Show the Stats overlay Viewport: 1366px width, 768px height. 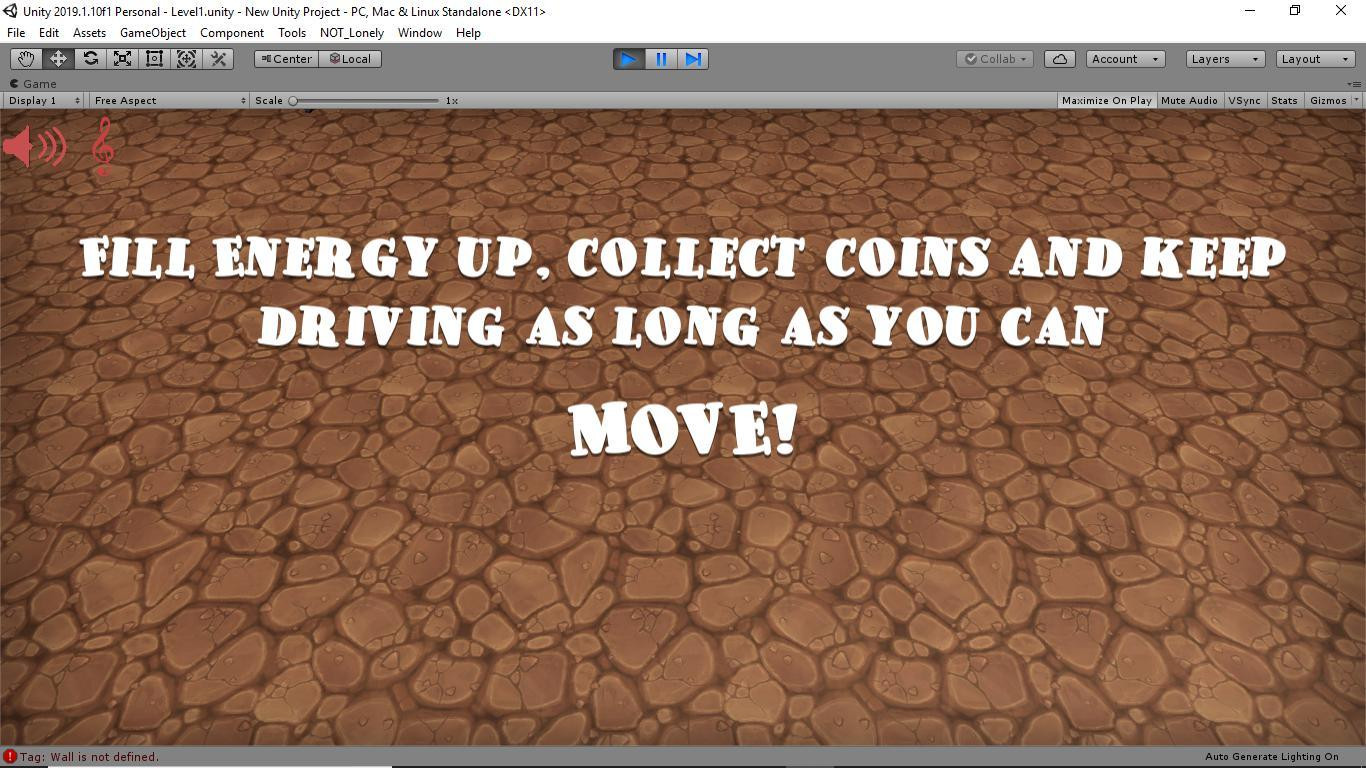[x=1284, y=100]
